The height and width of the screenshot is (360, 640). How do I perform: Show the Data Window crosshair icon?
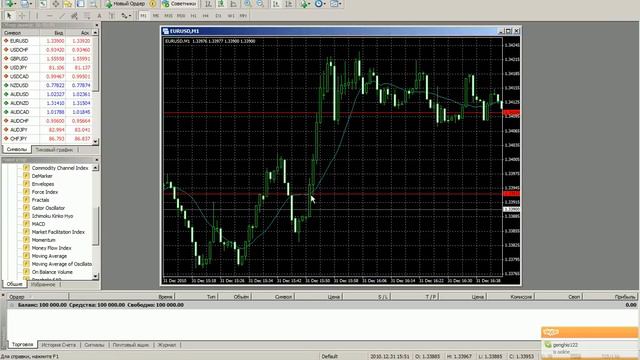coord(56,4)
